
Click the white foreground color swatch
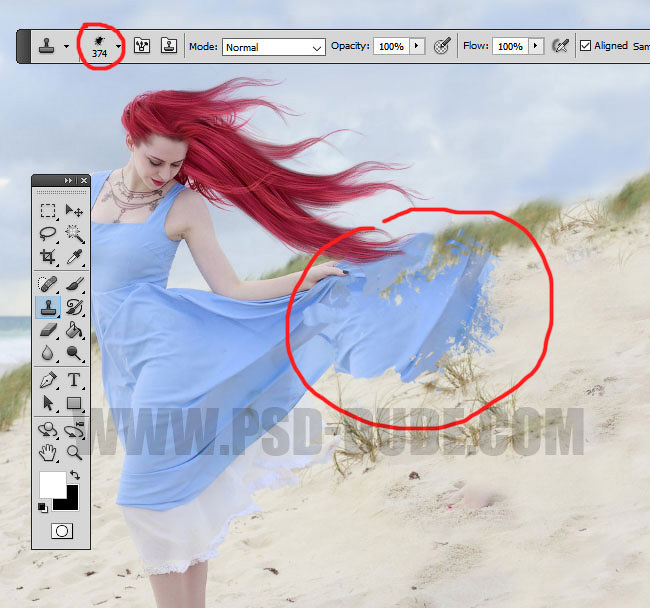point(52,485)
